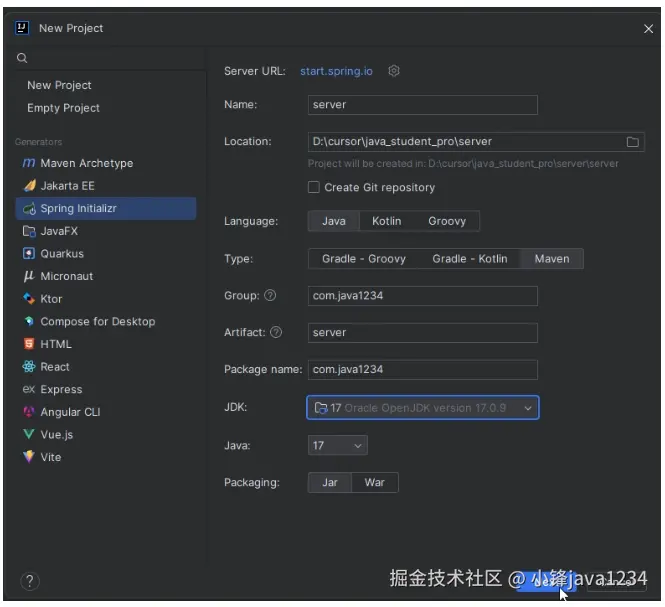Show help for Artifact field
This screenshot has width=665, height=607.
tap(276, 332)
